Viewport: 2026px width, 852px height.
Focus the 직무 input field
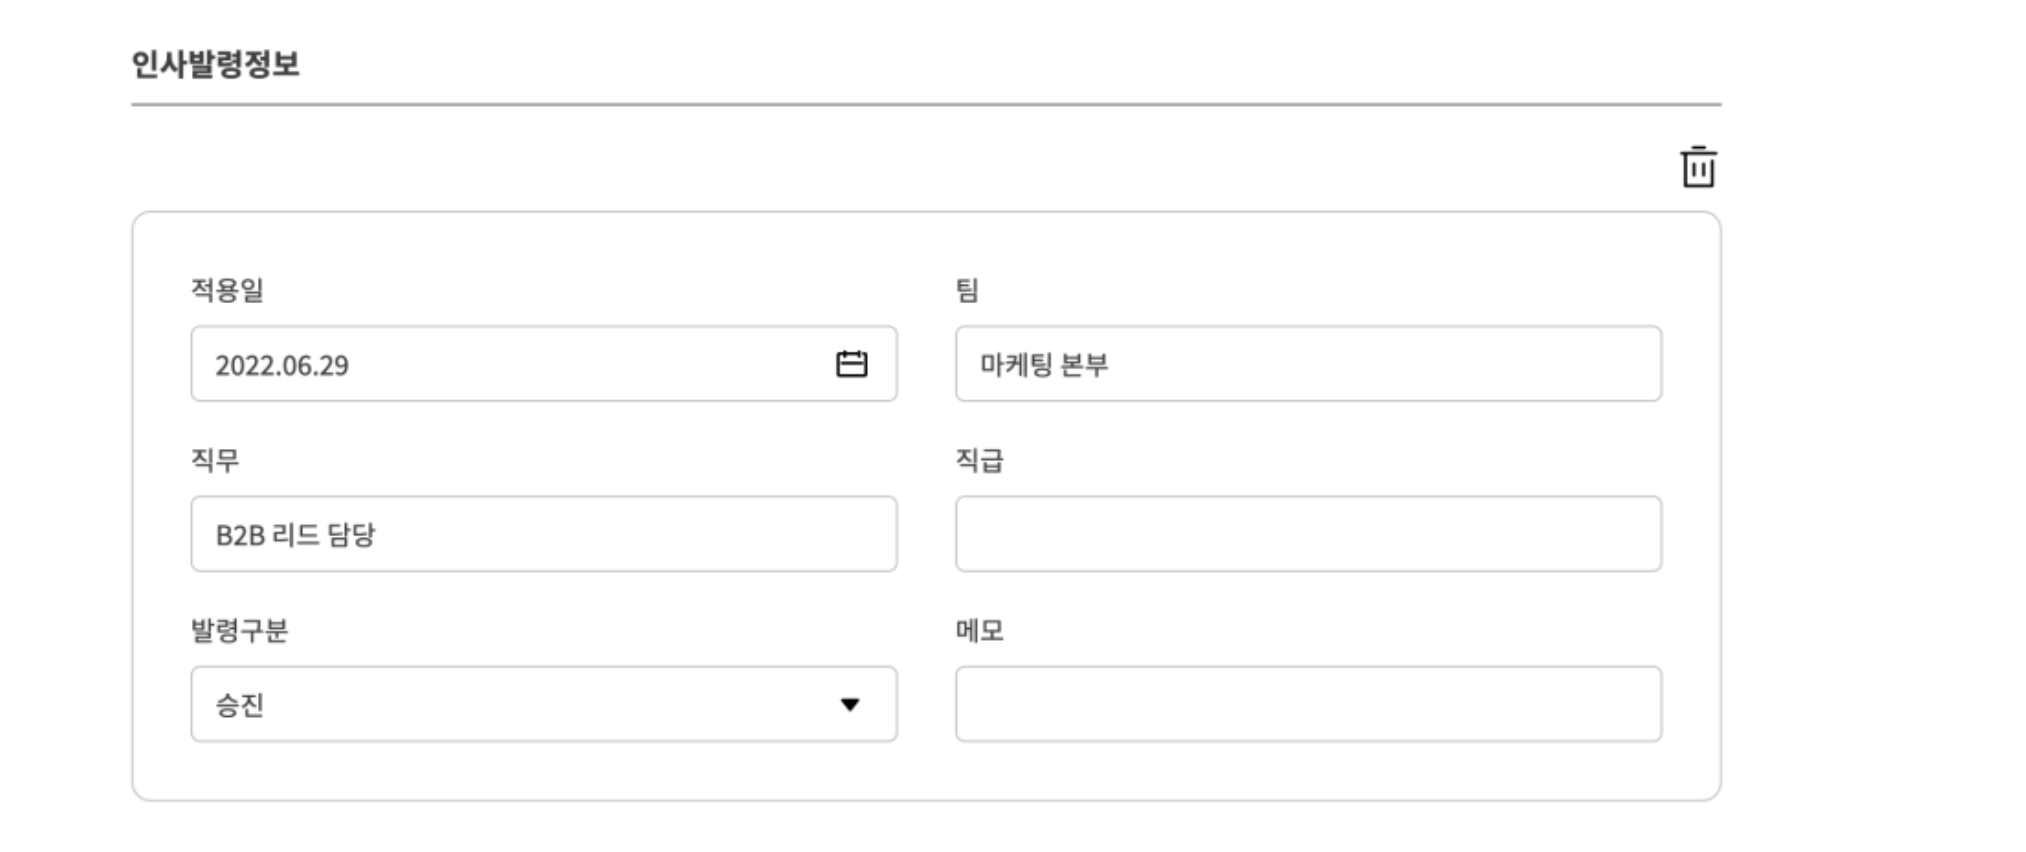tap(543, 534)
